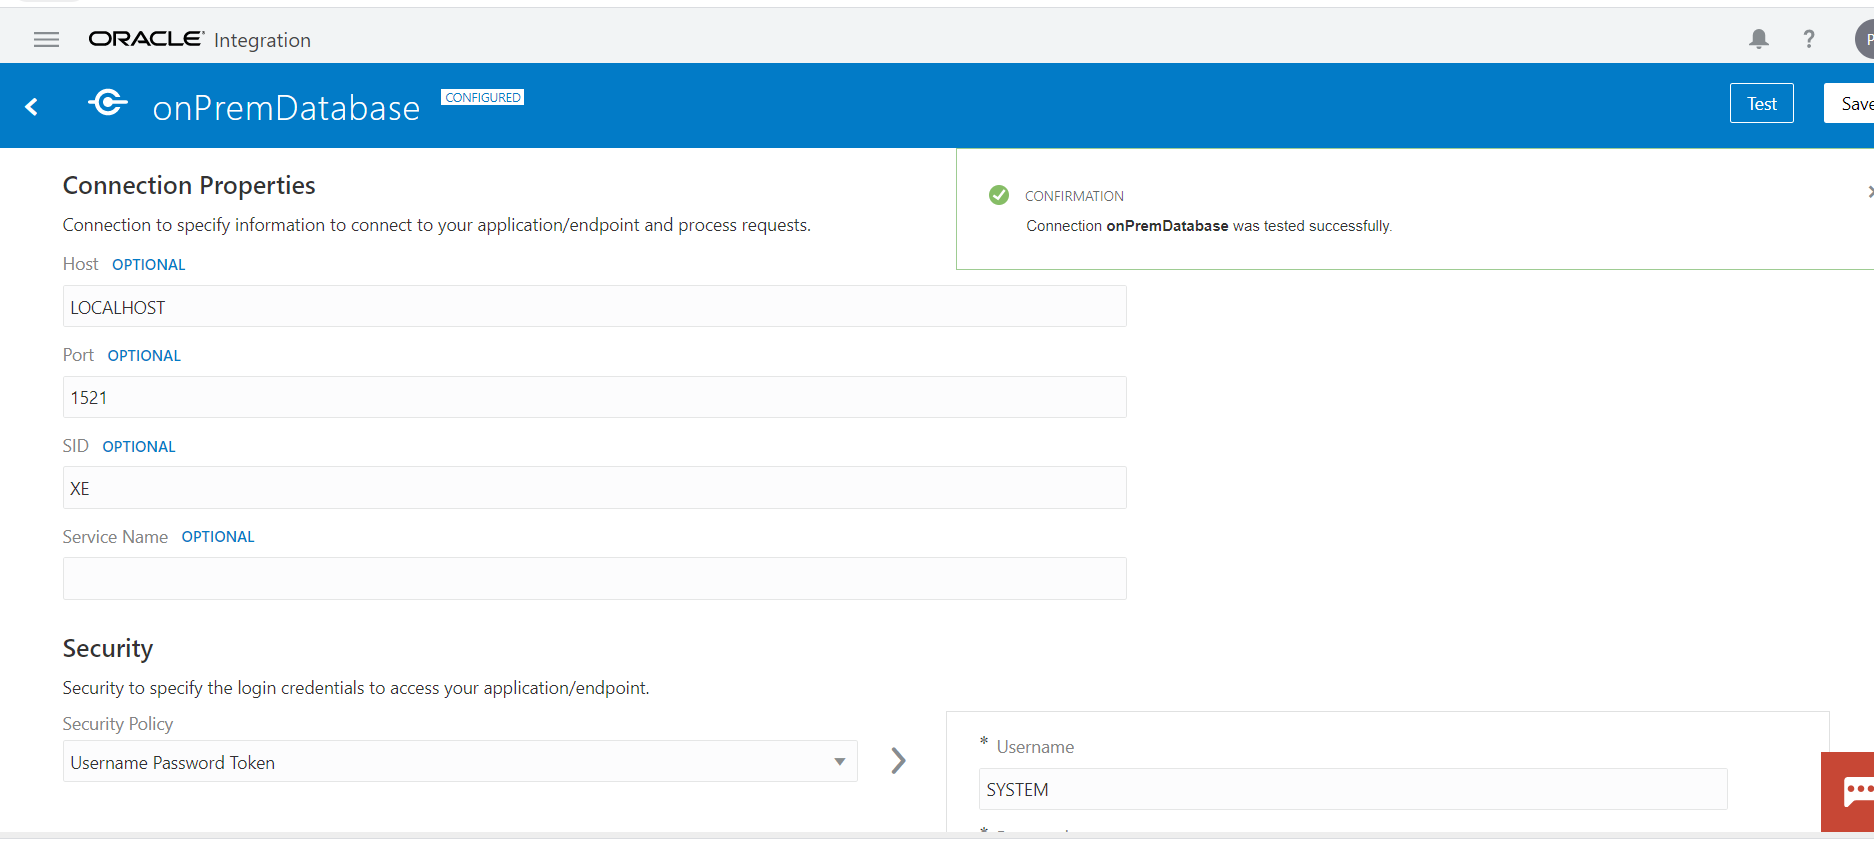Screen dimensions: 1874x846
Task: Click the Host input field
Action: click(x=594, y=306)
